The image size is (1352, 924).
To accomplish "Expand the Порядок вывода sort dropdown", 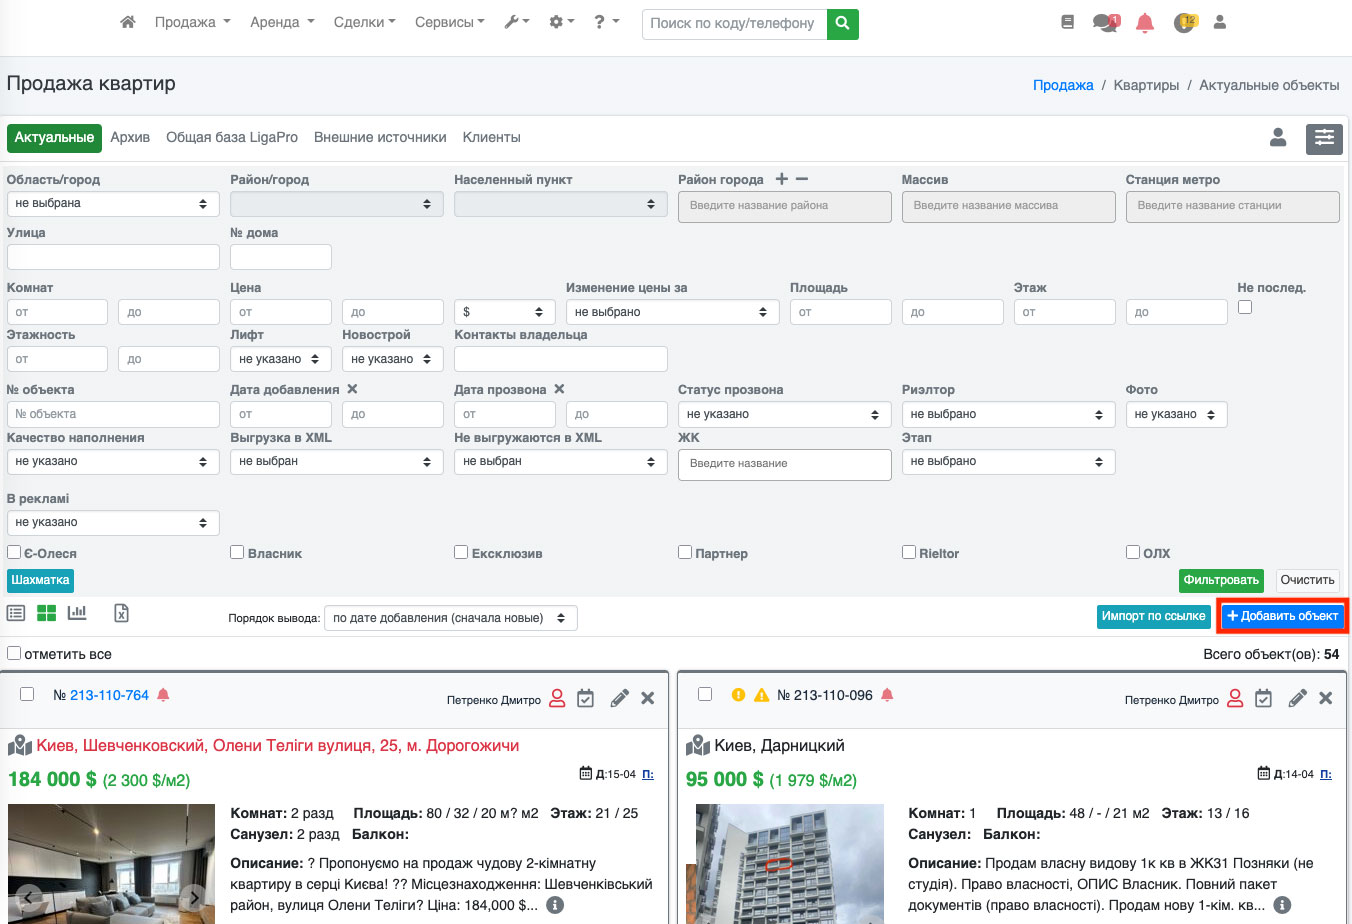I will click(x=450, y=618).
